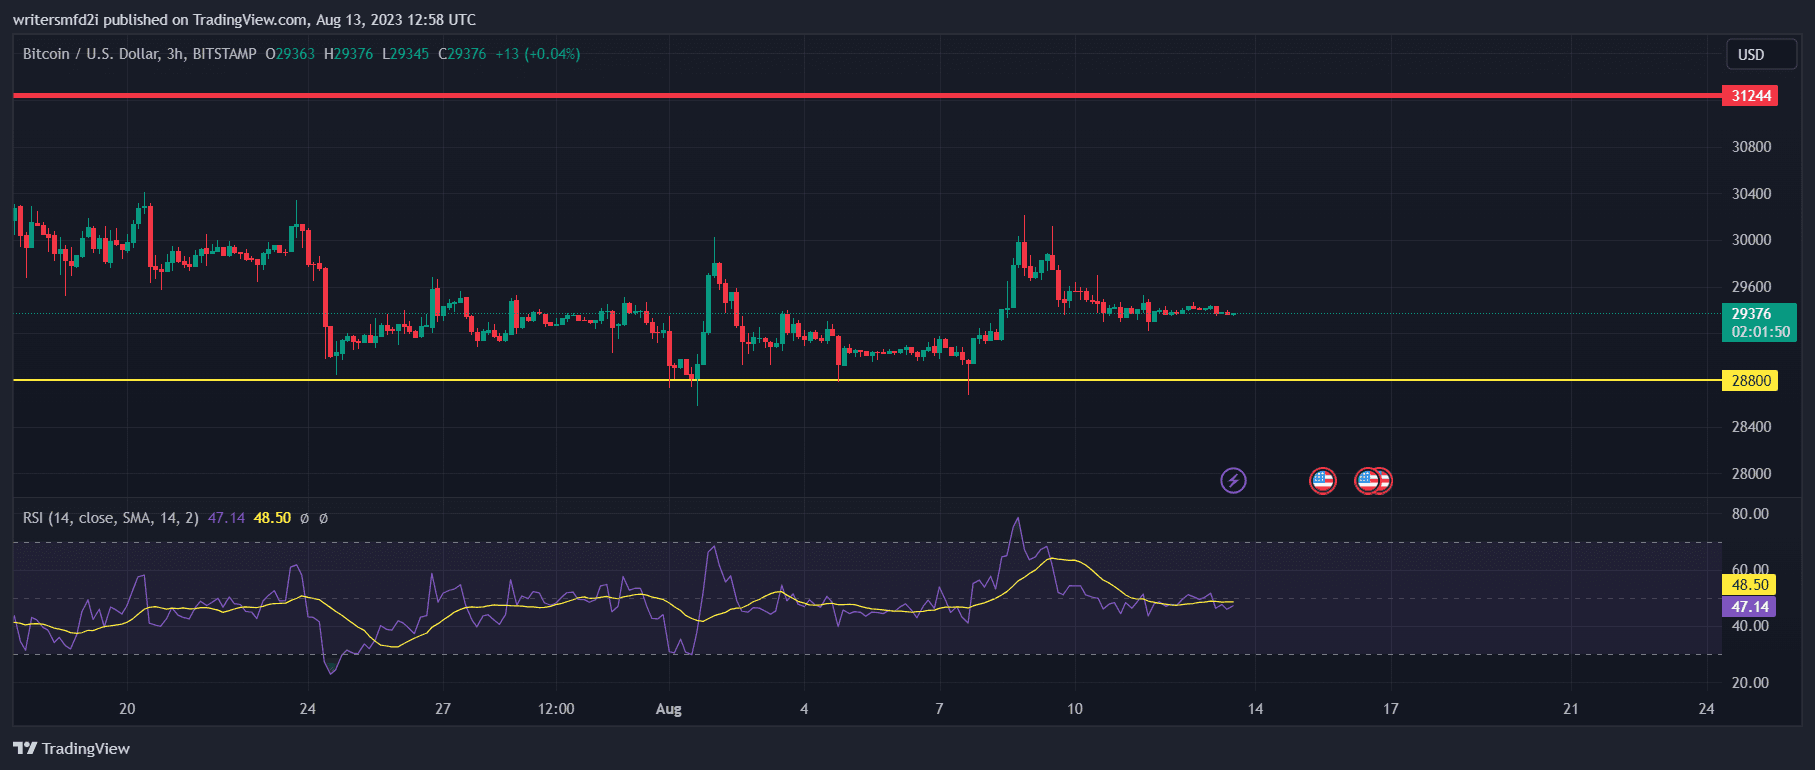Click the first US flag economic event icon
The image size is (1815, 770).
click(1322, 481)
